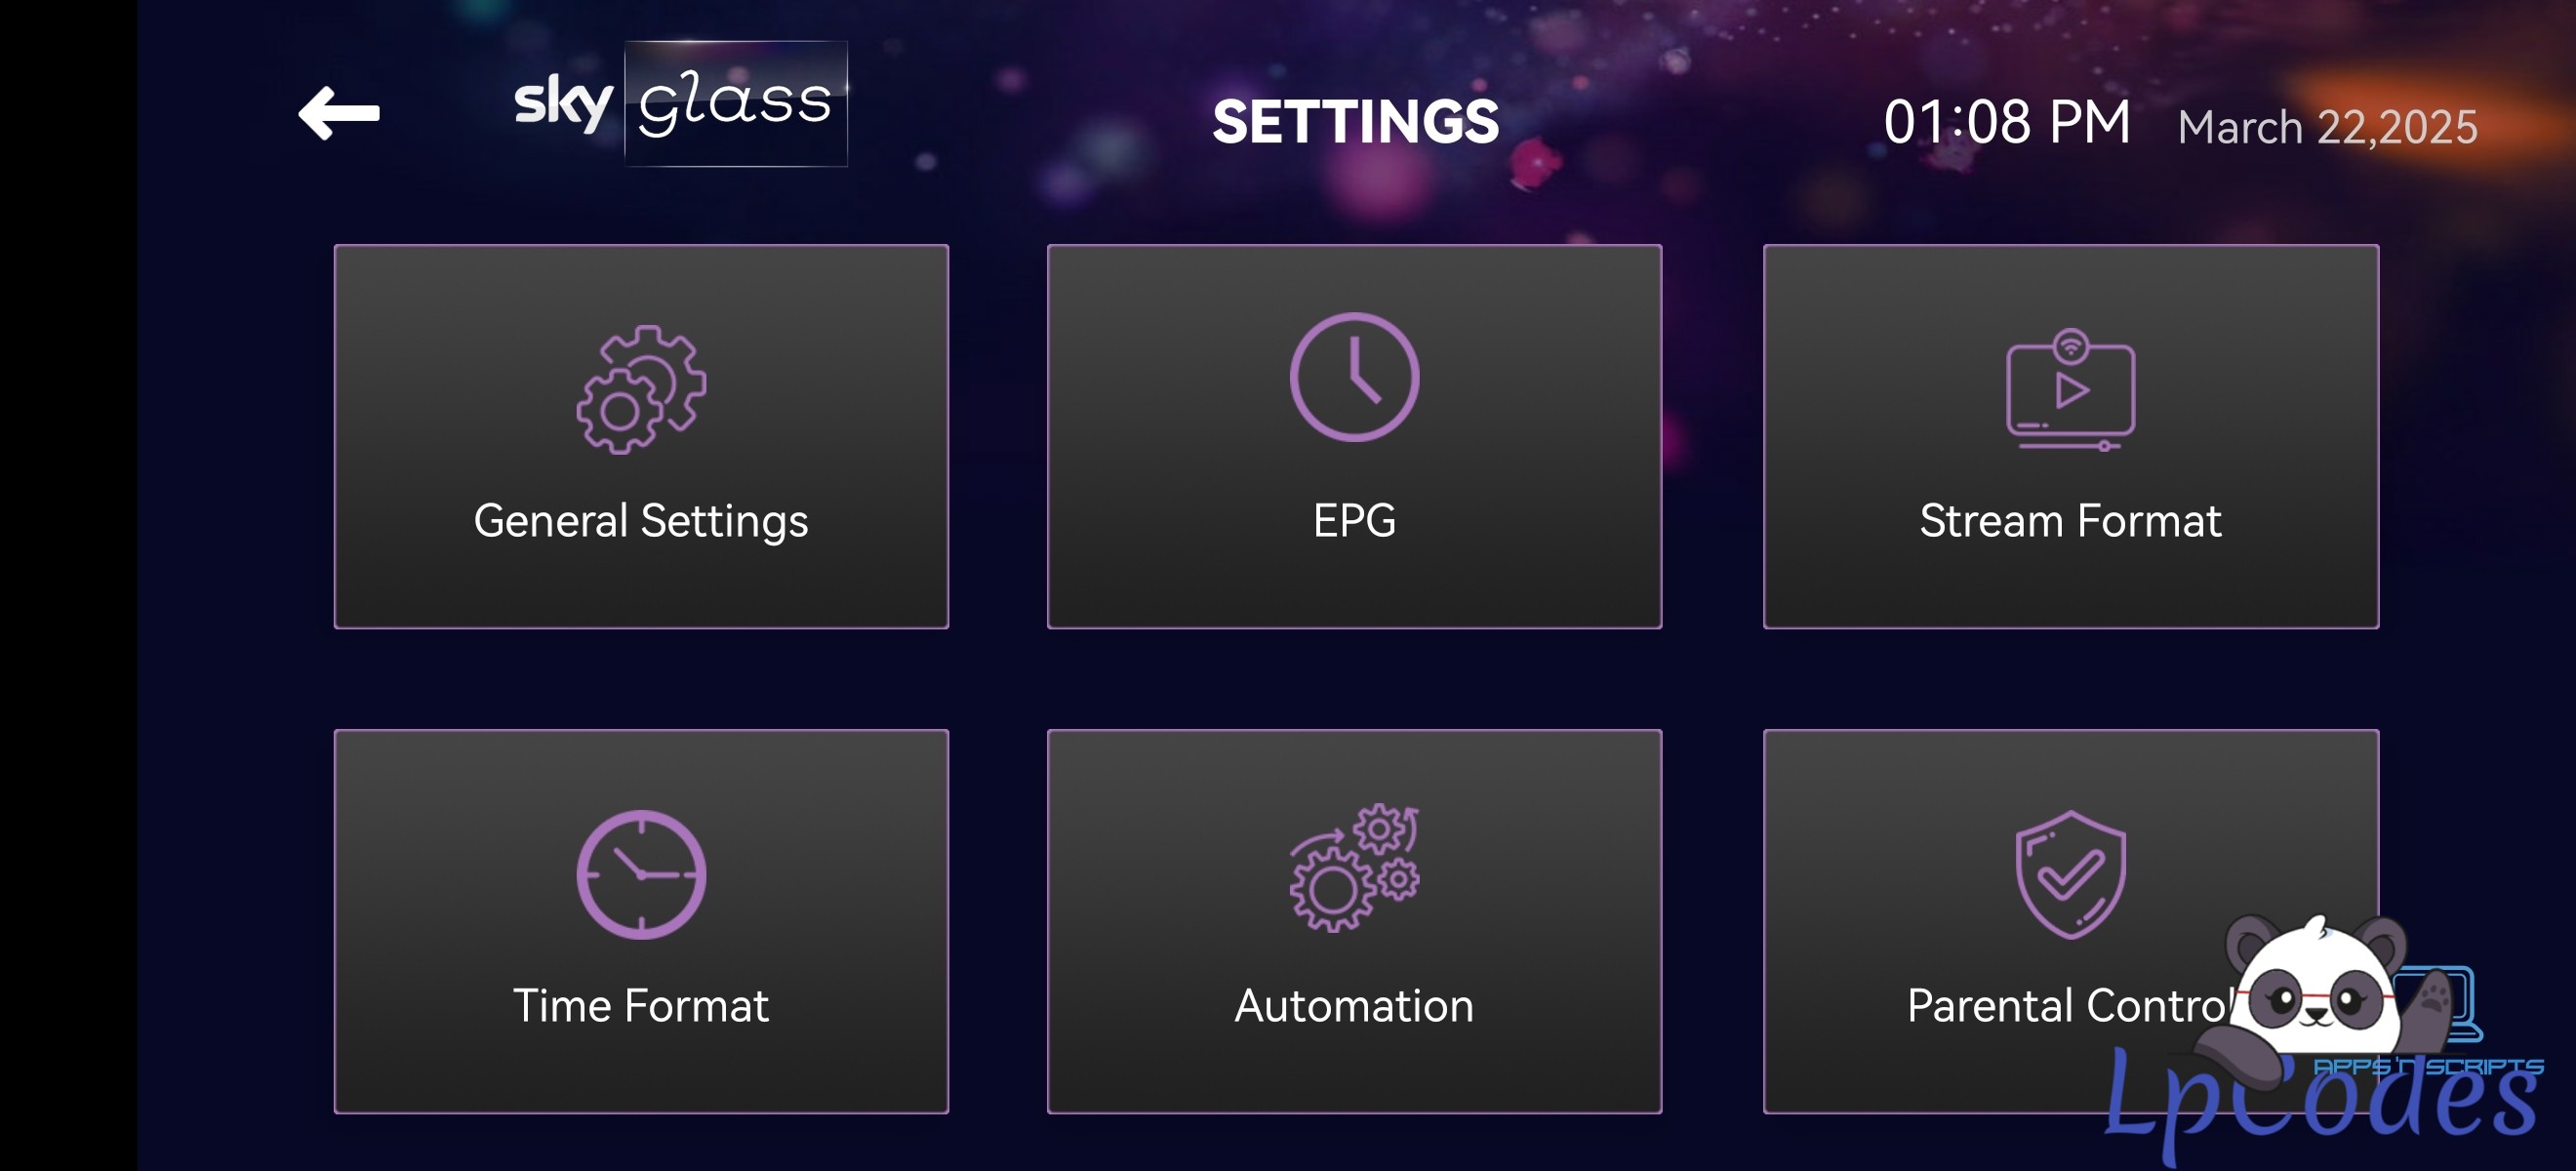Open the Automation label
This screenshot has width=2576, height=1171.
click(1354, 1006)
